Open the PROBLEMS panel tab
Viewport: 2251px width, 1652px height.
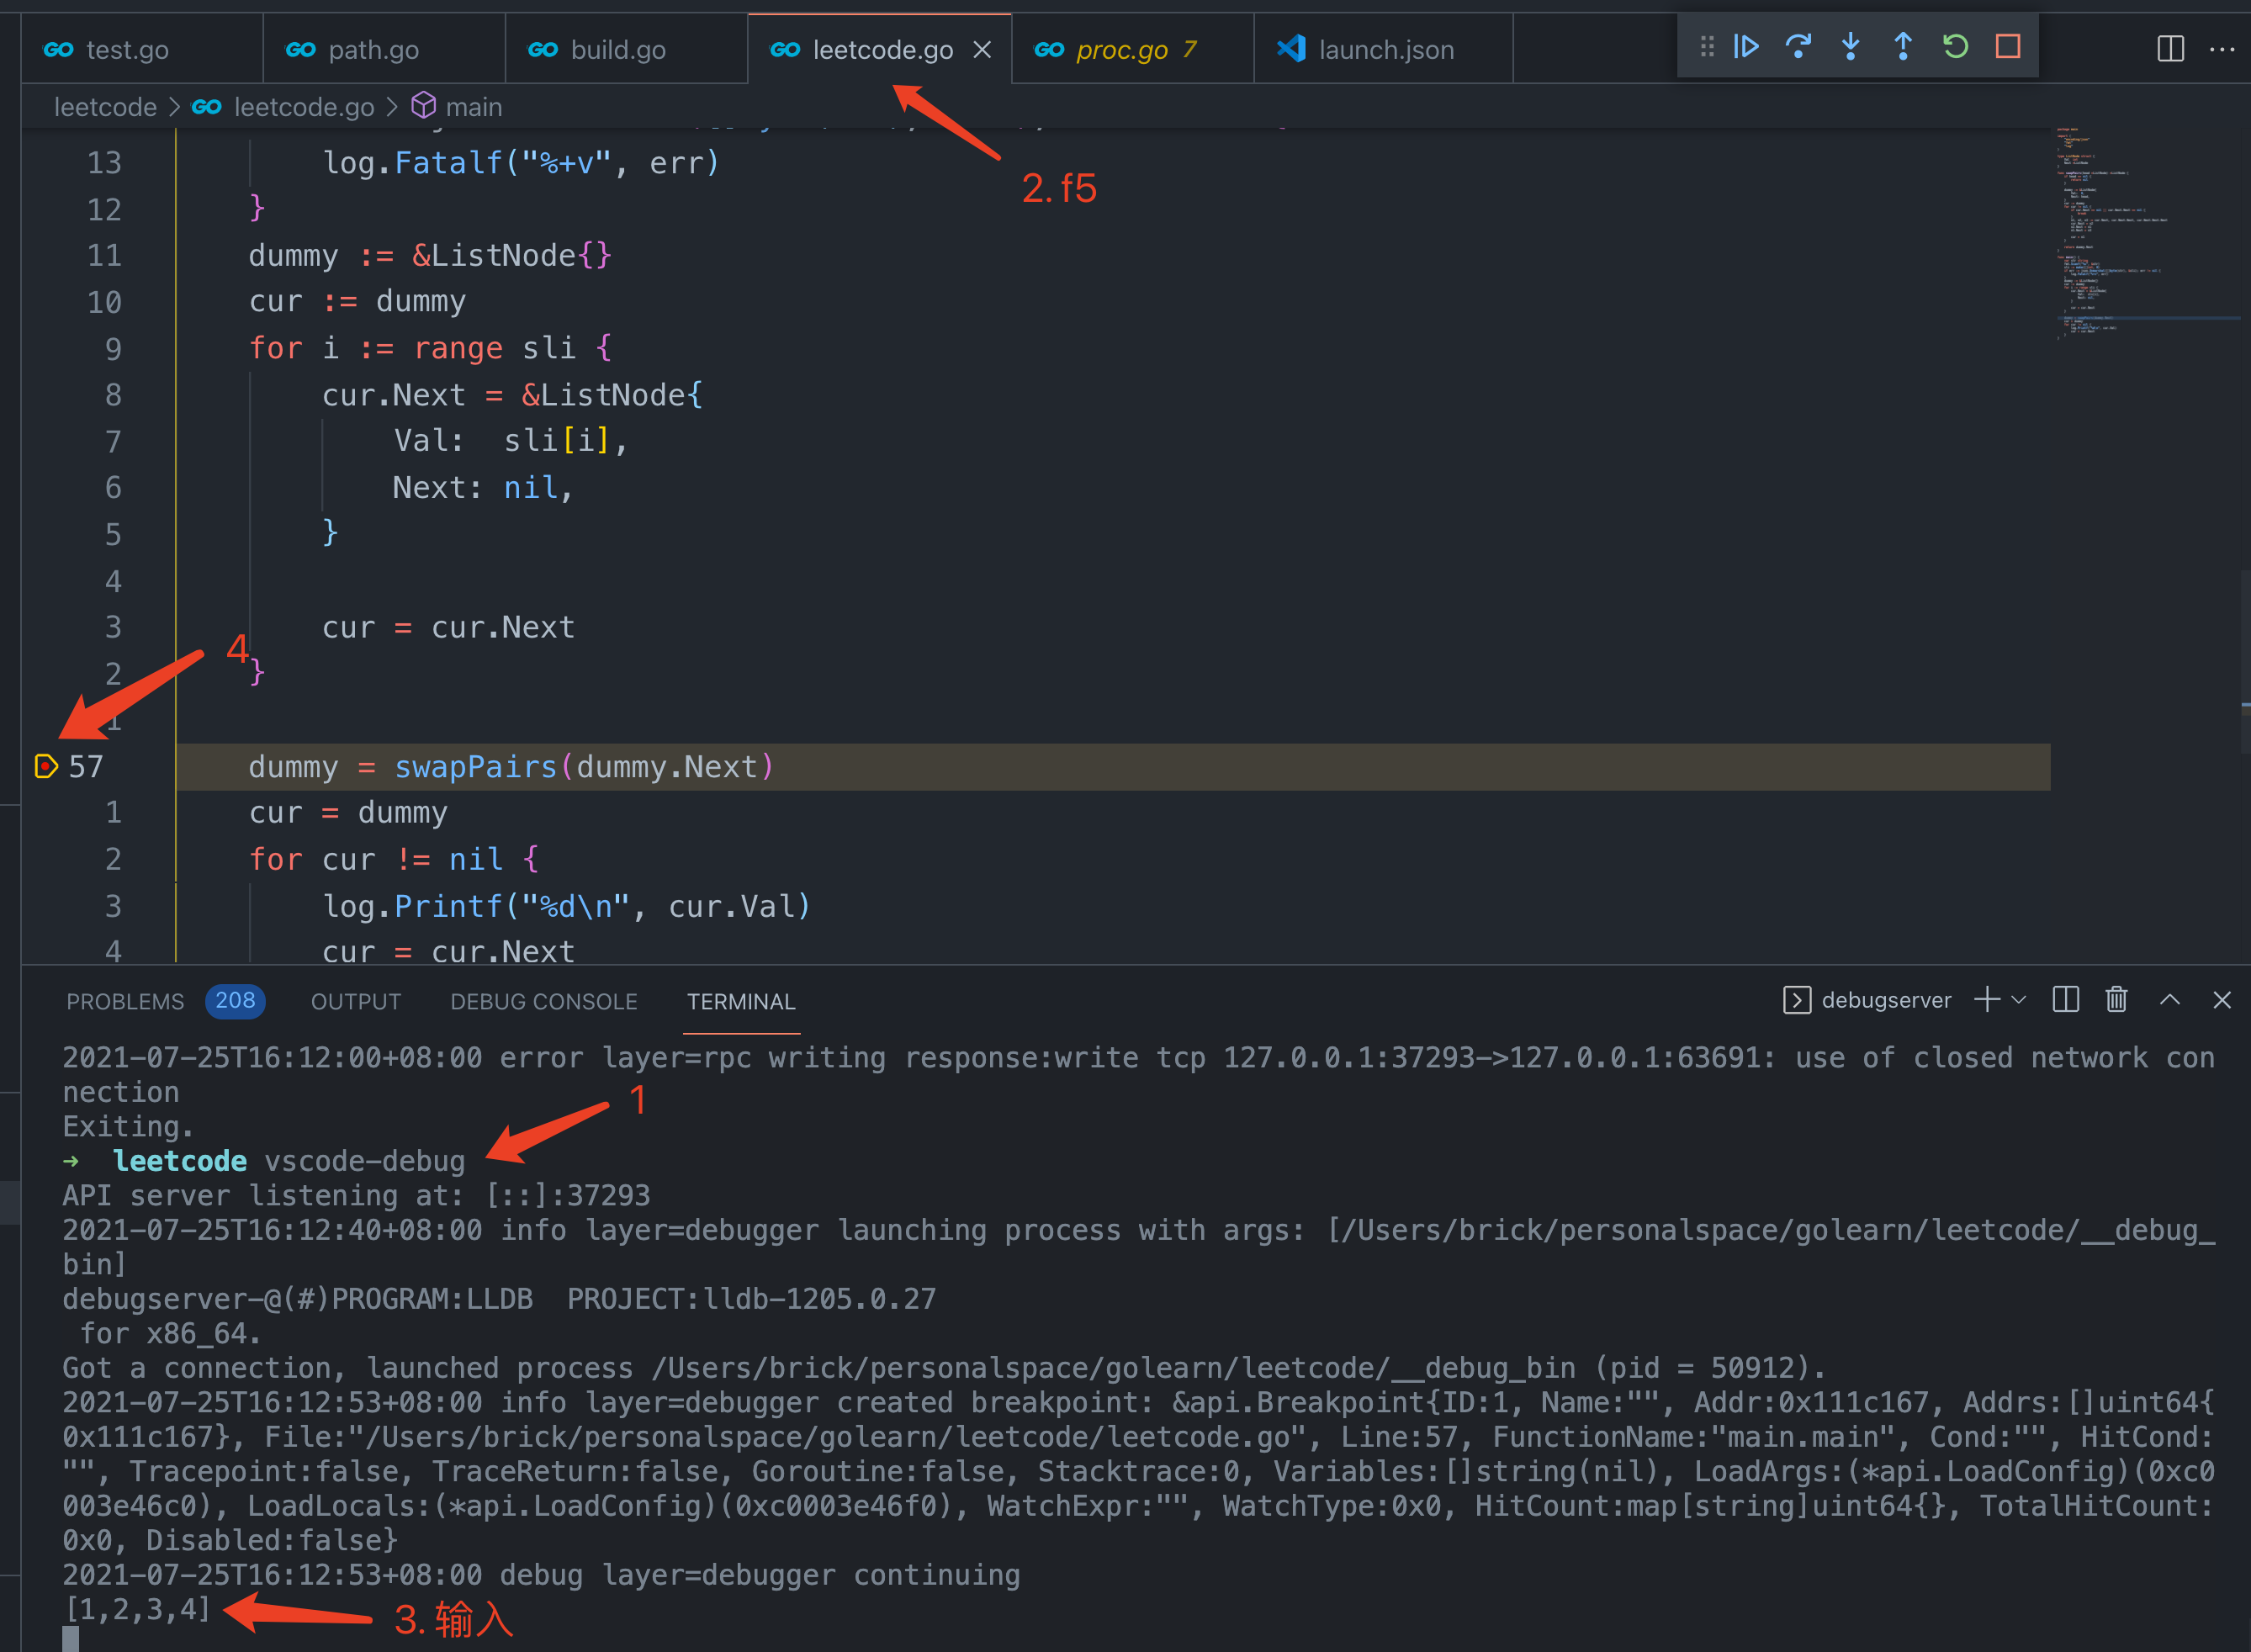point(125,1001)
